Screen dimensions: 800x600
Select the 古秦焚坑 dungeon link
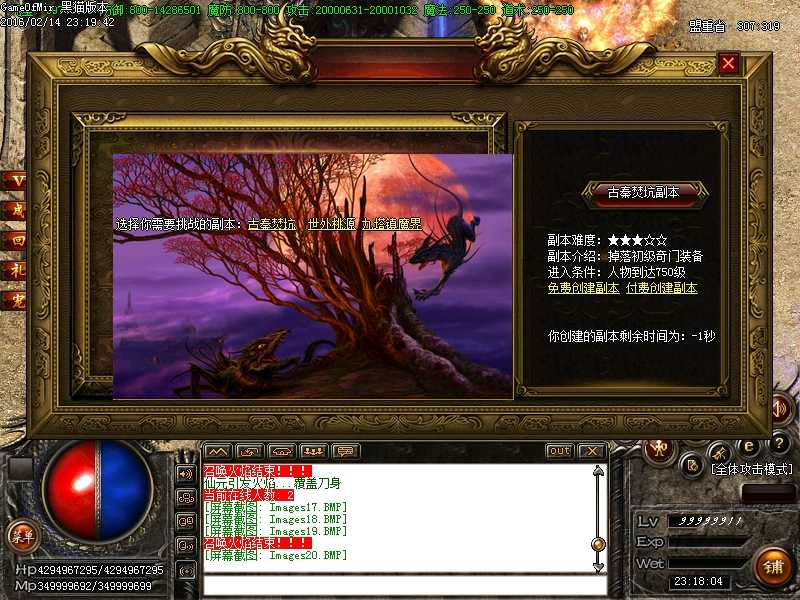[x=272, y=224]
